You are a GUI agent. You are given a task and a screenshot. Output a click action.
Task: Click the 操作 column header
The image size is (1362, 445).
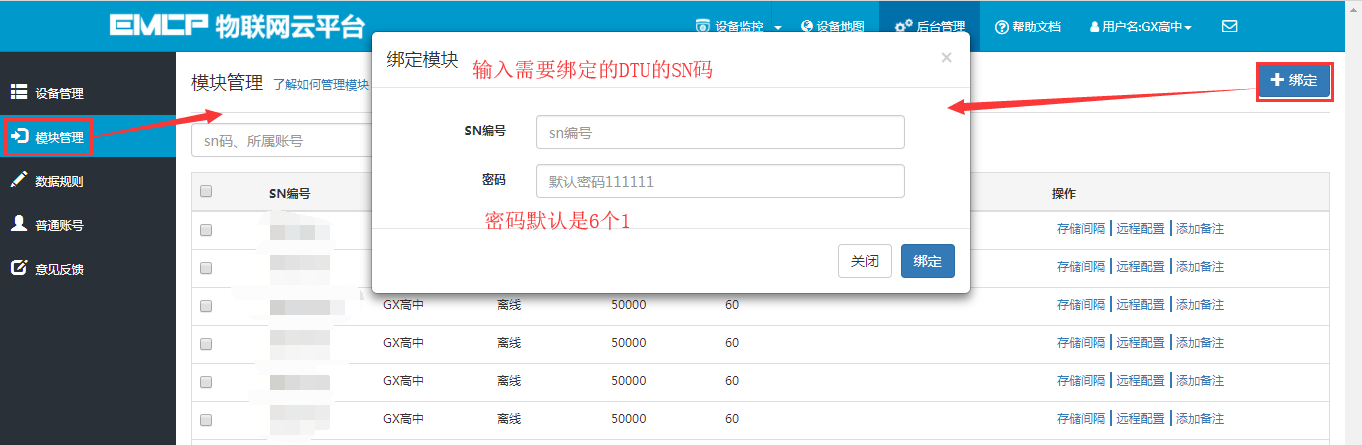click(1064, 193)
